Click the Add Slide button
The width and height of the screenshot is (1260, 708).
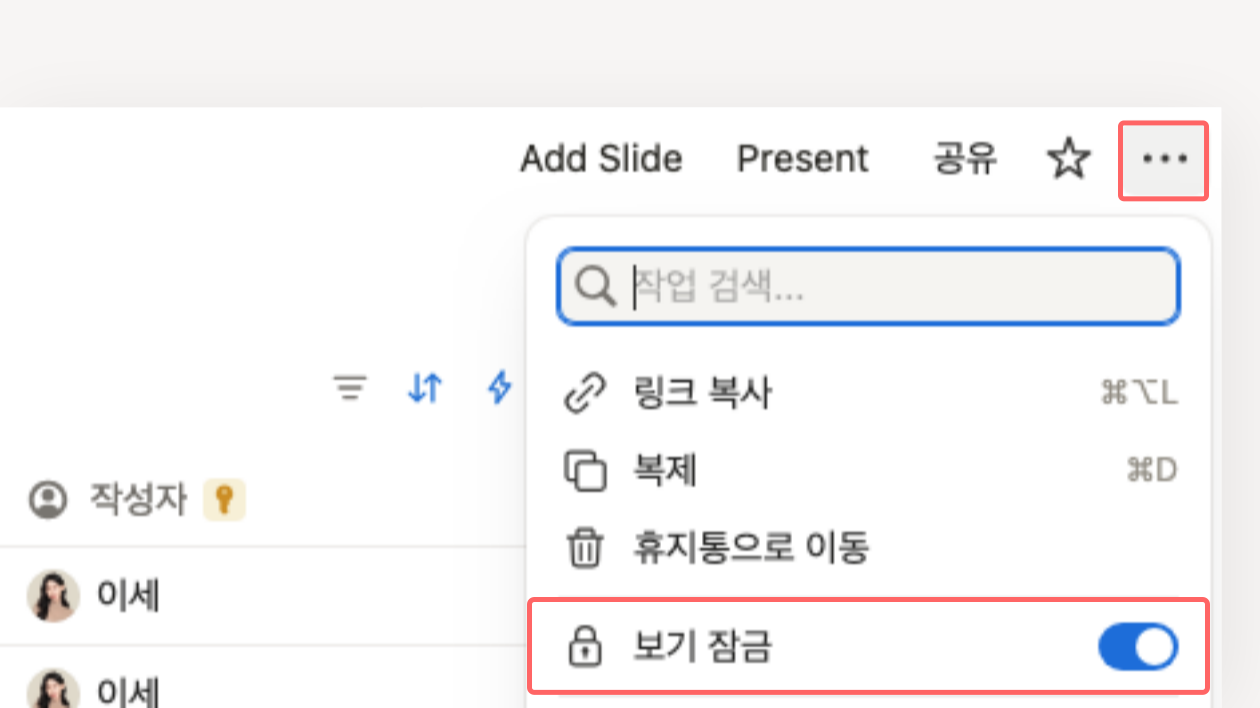[x=601, y=160]
